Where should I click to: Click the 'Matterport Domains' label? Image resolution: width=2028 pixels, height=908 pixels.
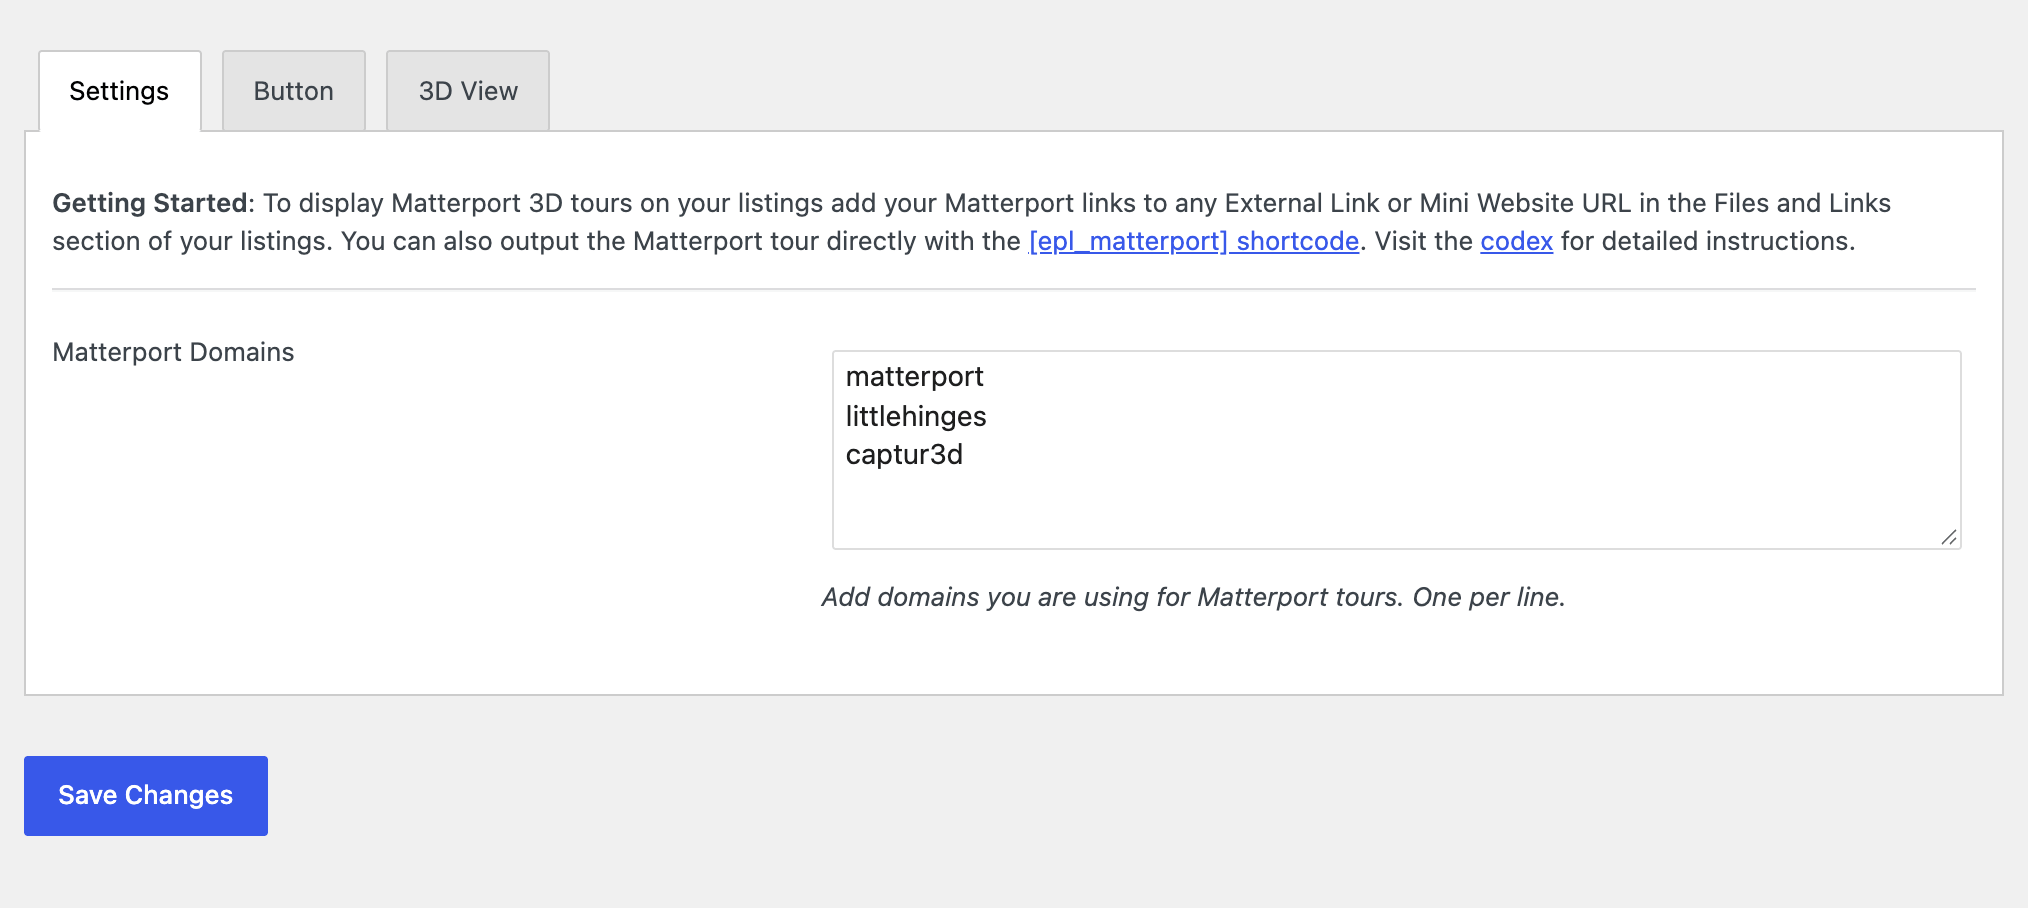pos(173,352)
